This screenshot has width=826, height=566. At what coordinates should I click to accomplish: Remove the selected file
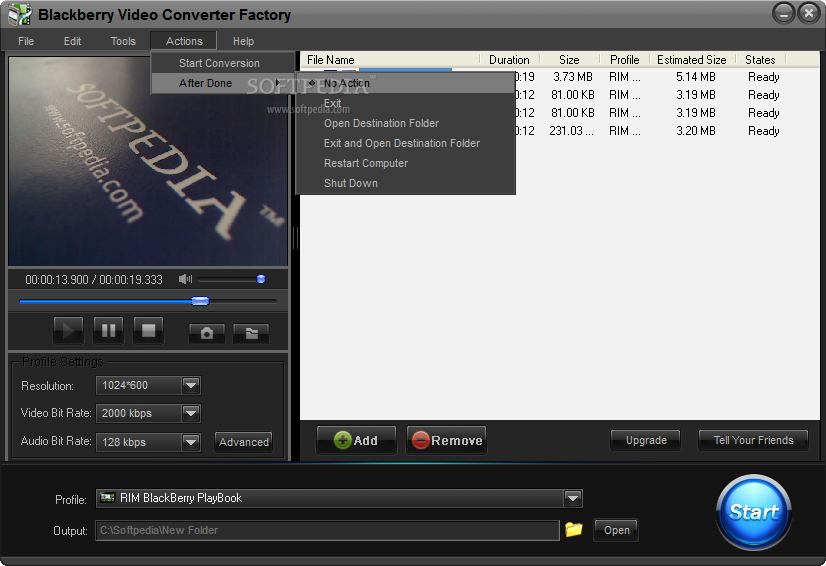pos(446,440)
